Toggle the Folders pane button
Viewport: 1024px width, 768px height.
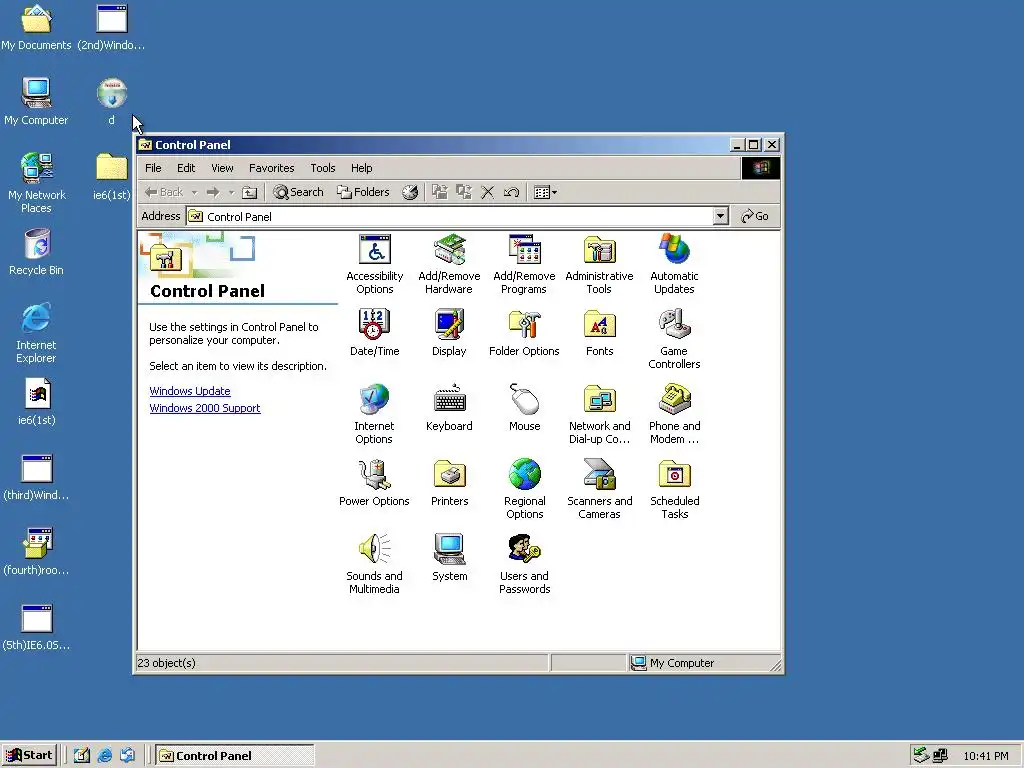point(363,192)
